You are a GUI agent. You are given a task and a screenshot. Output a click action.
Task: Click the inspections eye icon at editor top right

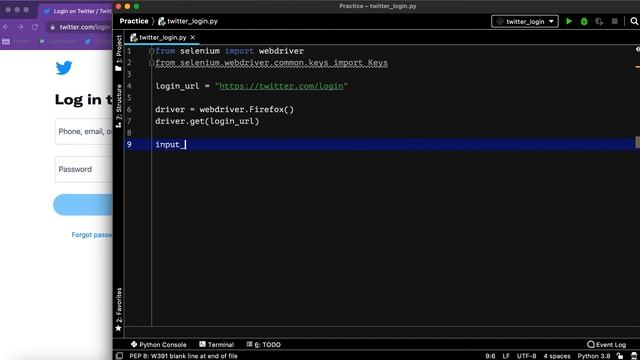pos(638,49)
